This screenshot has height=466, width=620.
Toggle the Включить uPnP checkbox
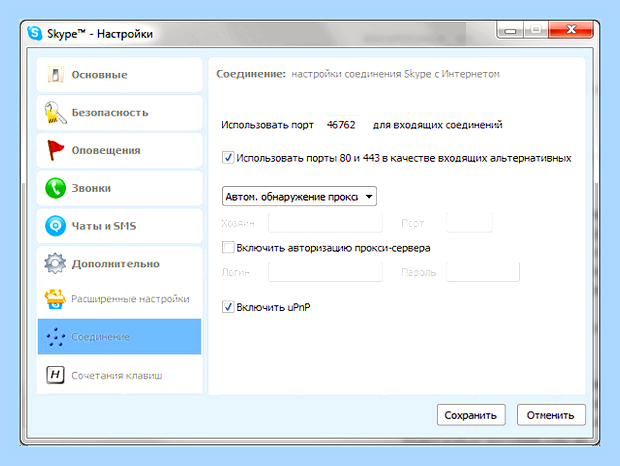[x=228, y=307]
